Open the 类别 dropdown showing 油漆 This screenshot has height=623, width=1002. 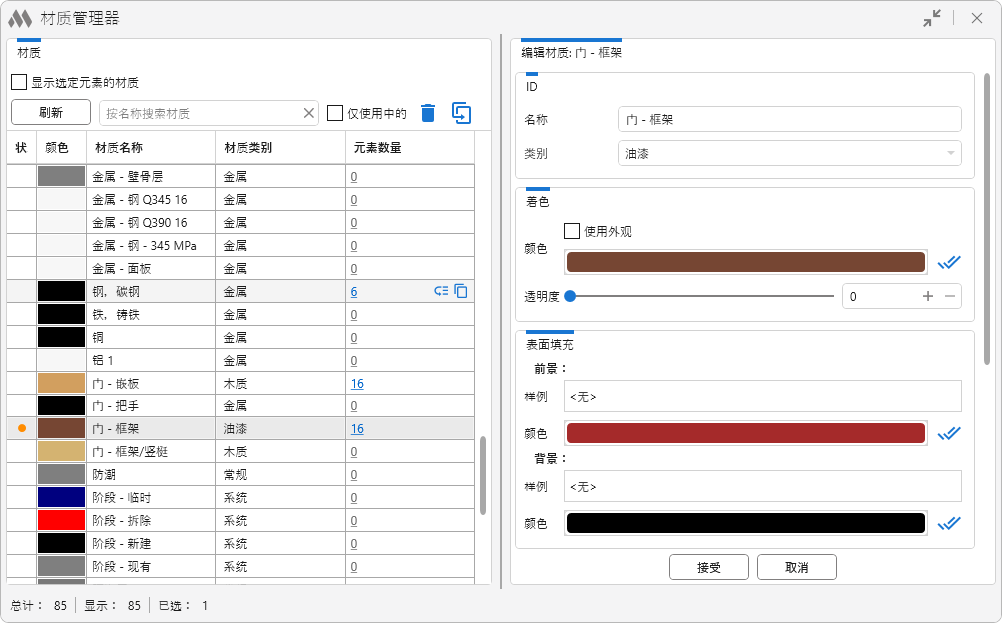(x=789, y=153)
